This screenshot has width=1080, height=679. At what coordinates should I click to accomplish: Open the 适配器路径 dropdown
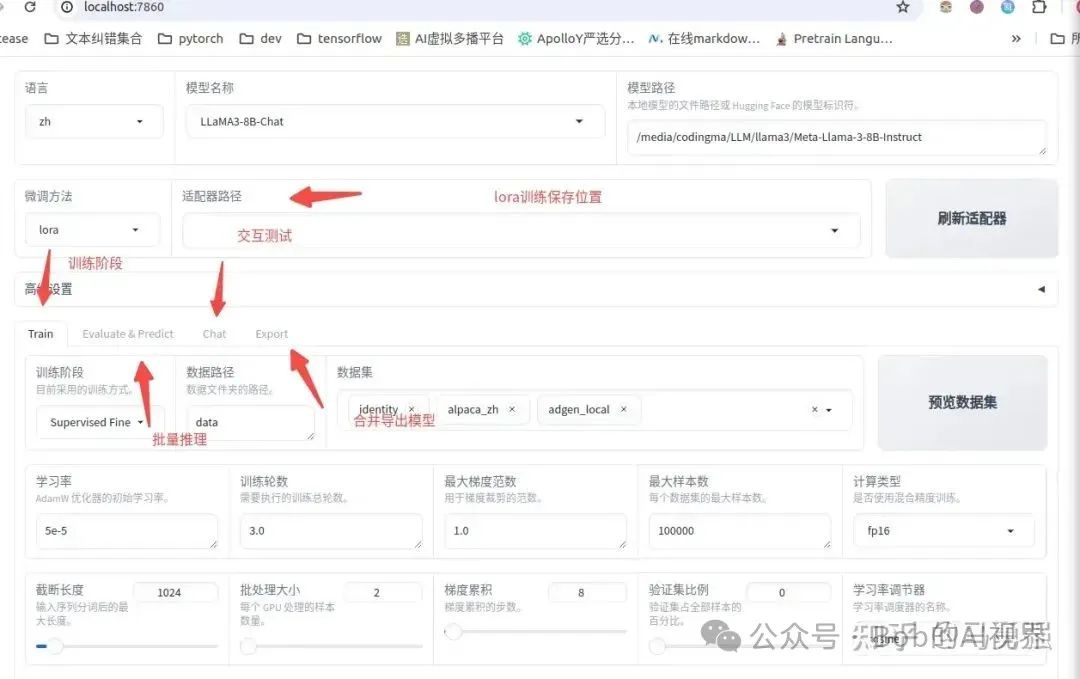521,231
